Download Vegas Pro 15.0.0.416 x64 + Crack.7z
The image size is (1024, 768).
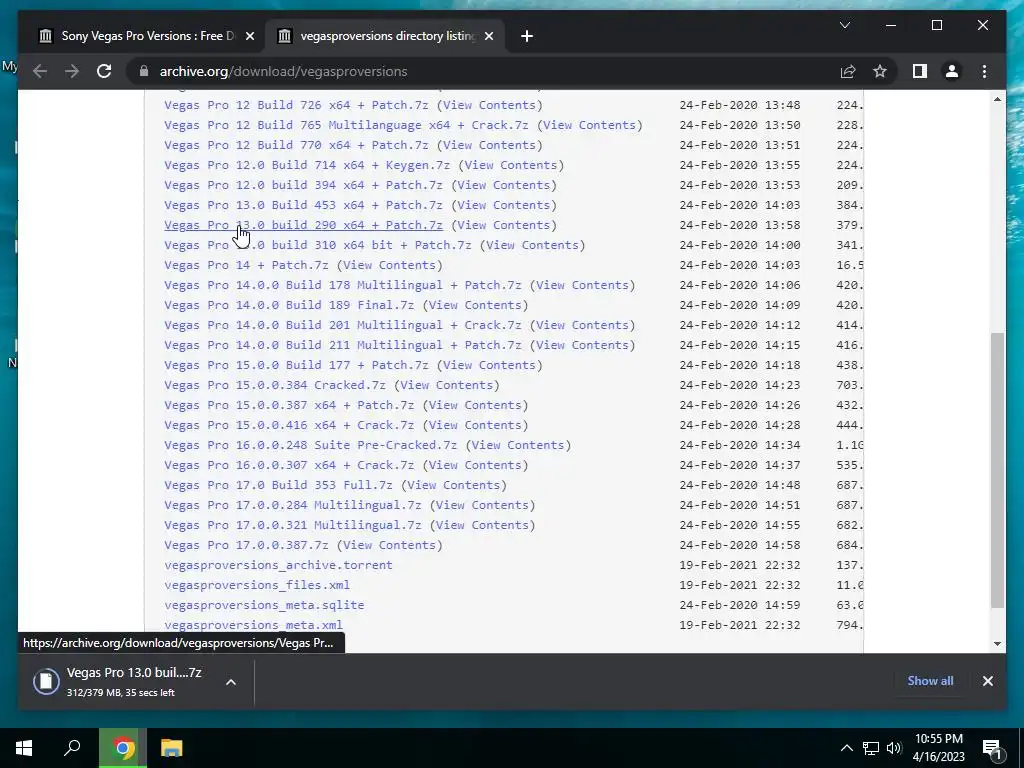pyautogui.click(x=289, y=425)
